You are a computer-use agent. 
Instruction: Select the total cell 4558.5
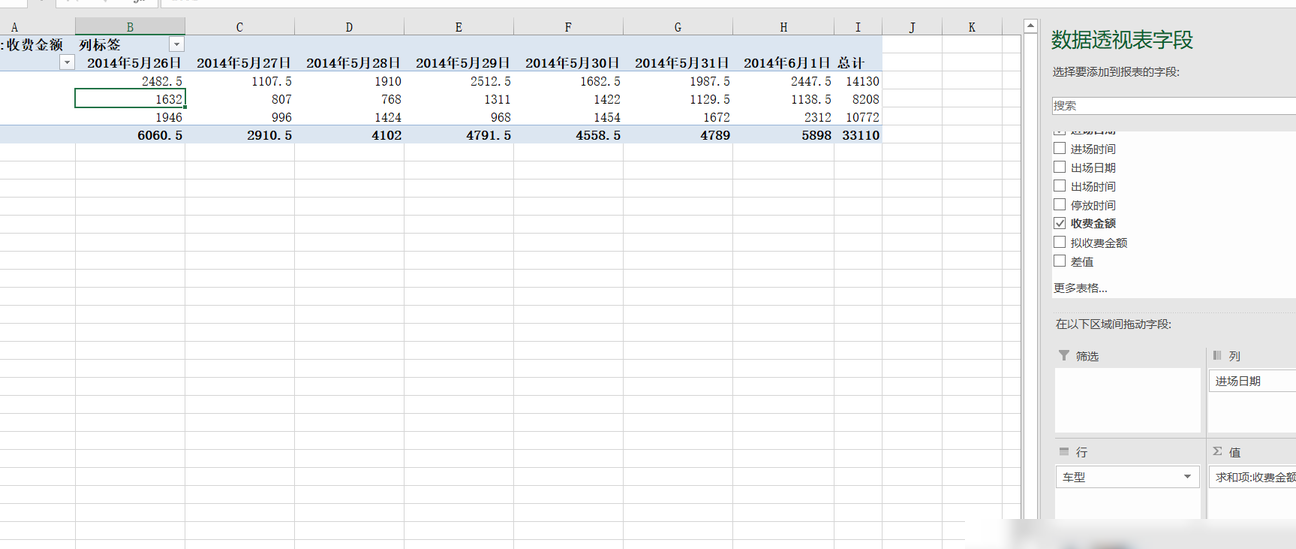click(x=568, y=135)
